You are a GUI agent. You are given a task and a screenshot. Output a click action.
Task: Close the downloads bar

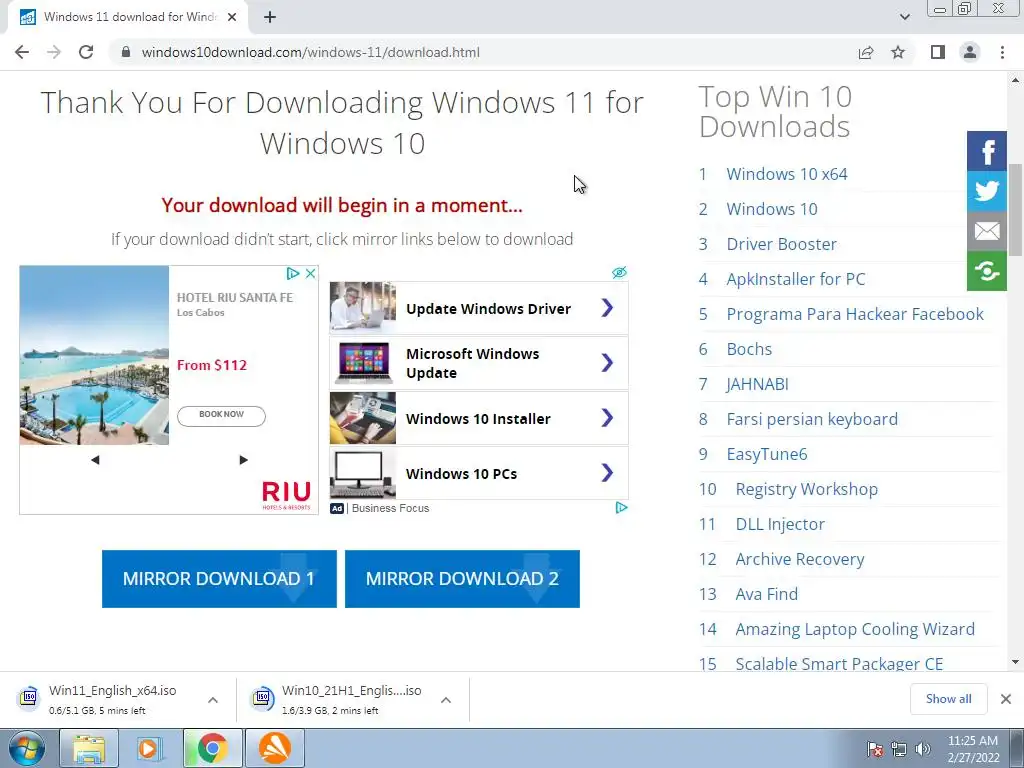point(1006,699)
